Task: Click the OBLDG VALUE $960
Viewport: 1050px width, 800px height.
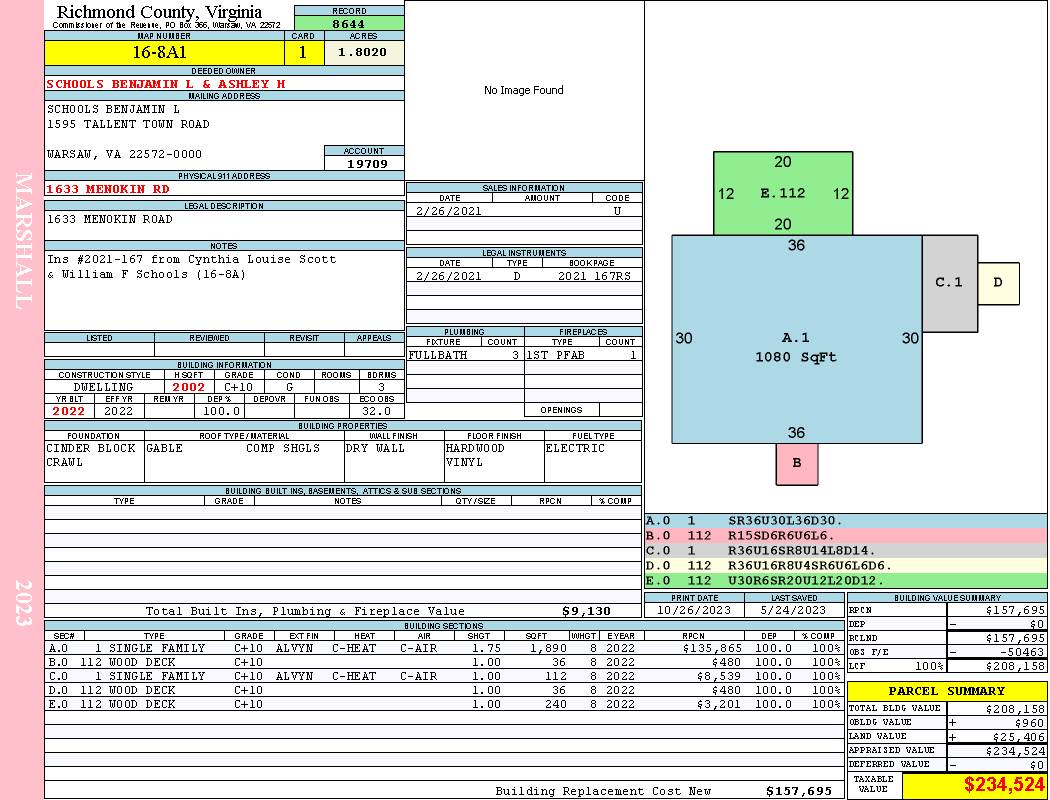Action: 1028,723
